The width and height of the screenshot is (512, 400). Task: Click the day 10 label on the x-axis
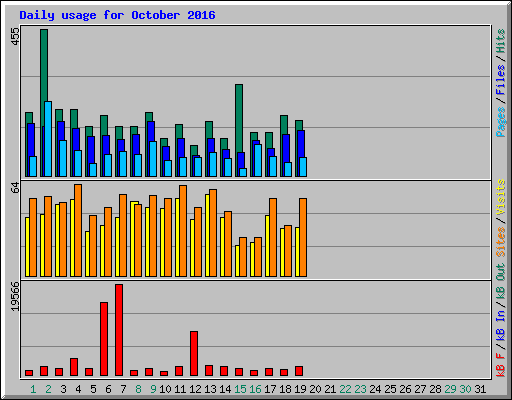pyautogui.click(x=165, y=389)
